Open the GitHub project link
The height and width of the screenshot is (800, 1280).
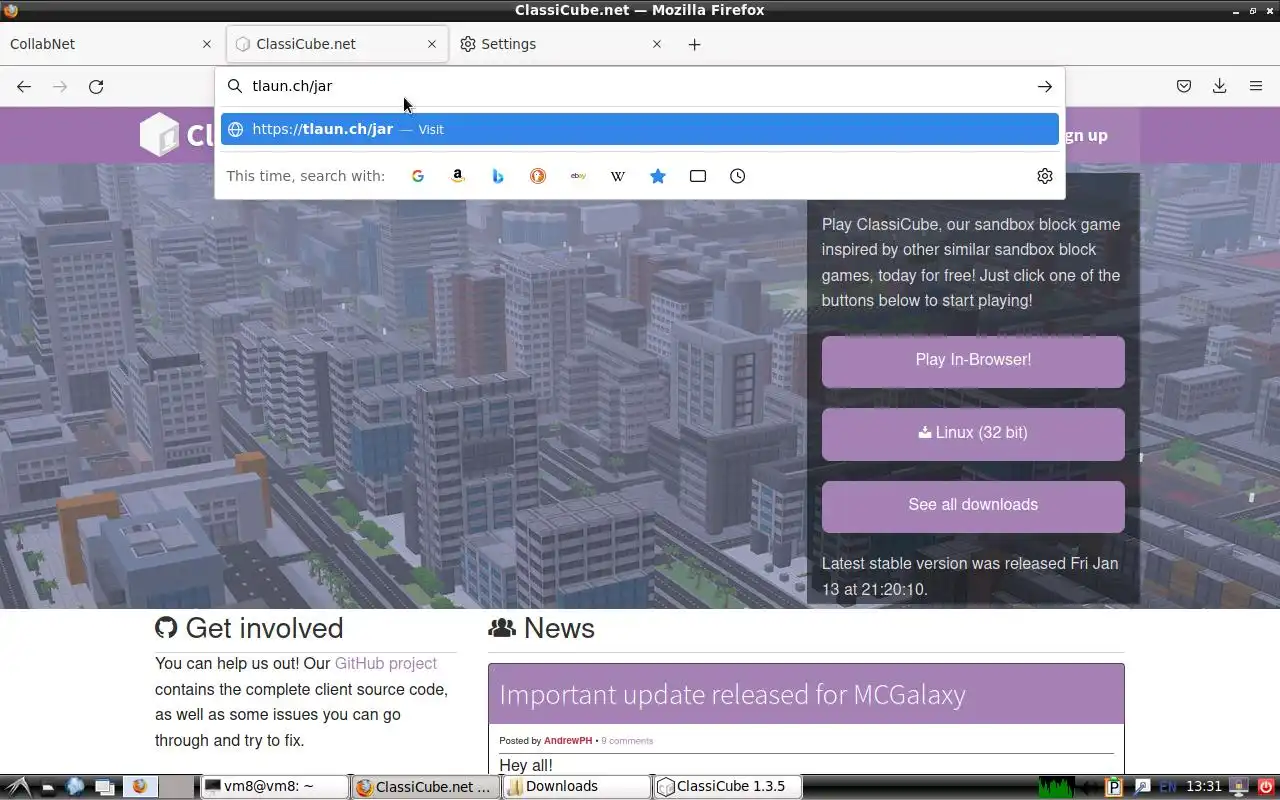[386, 664]
